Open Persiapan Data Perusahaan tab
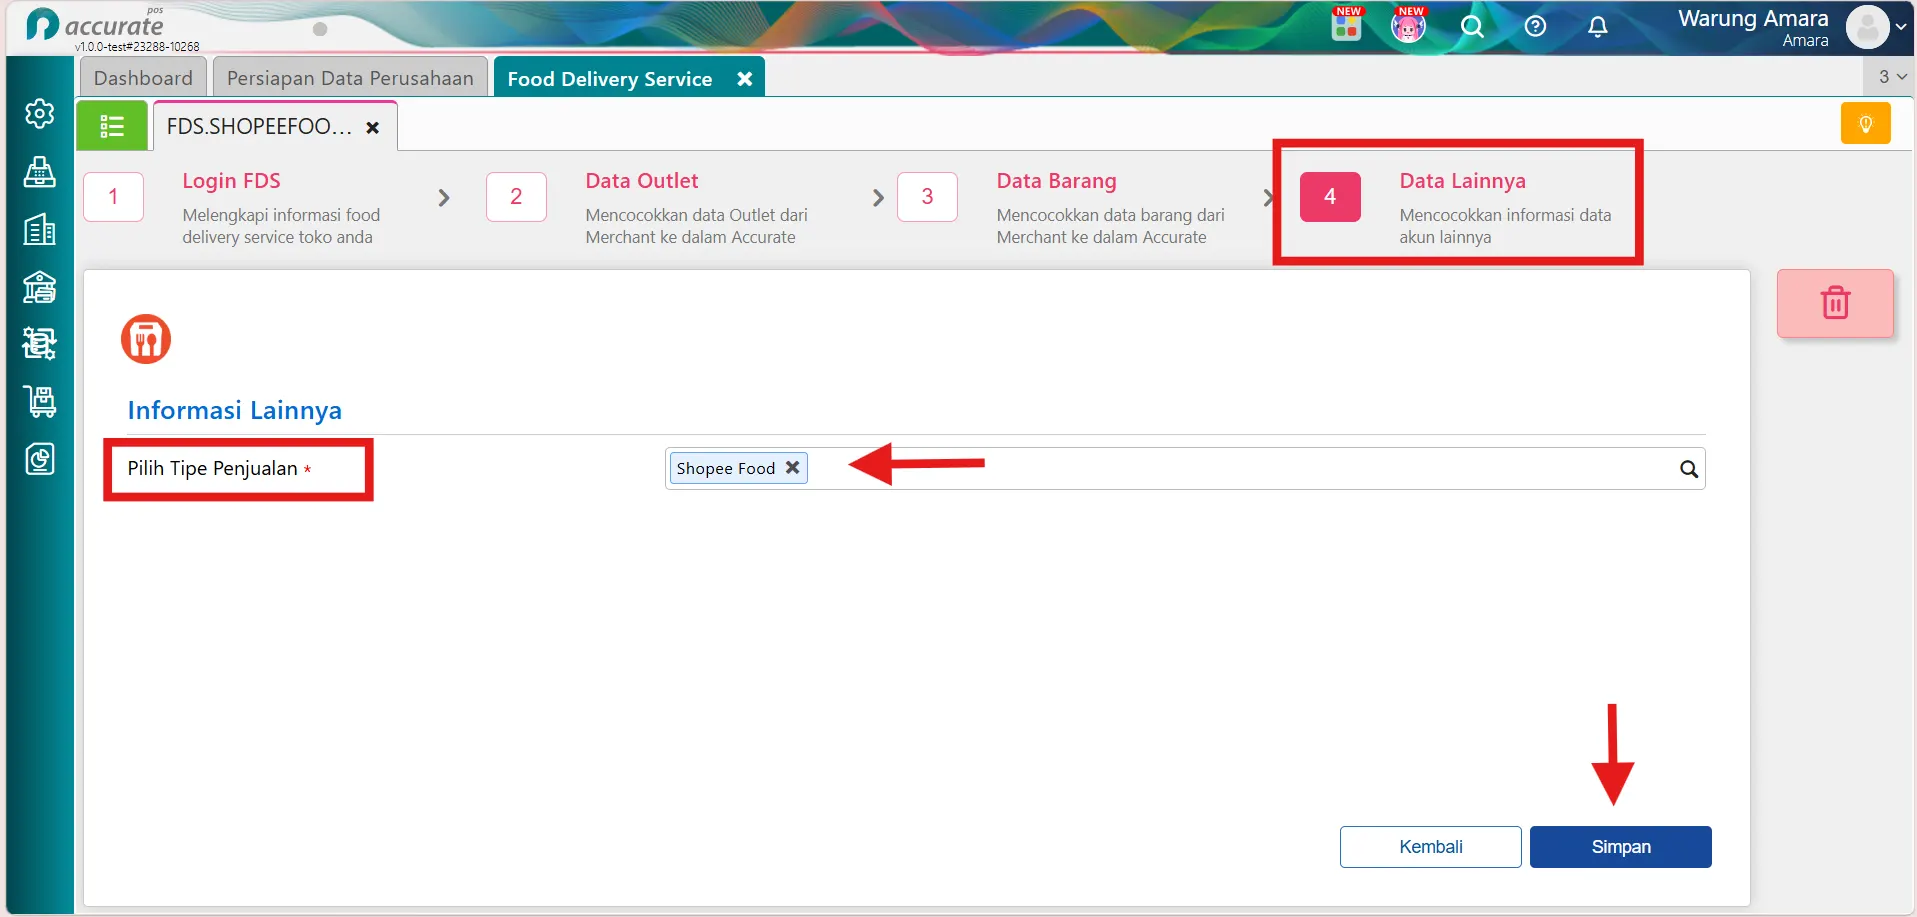Image resolution: width=1917 pixels, height=917 pixels. tap(350, 78)
